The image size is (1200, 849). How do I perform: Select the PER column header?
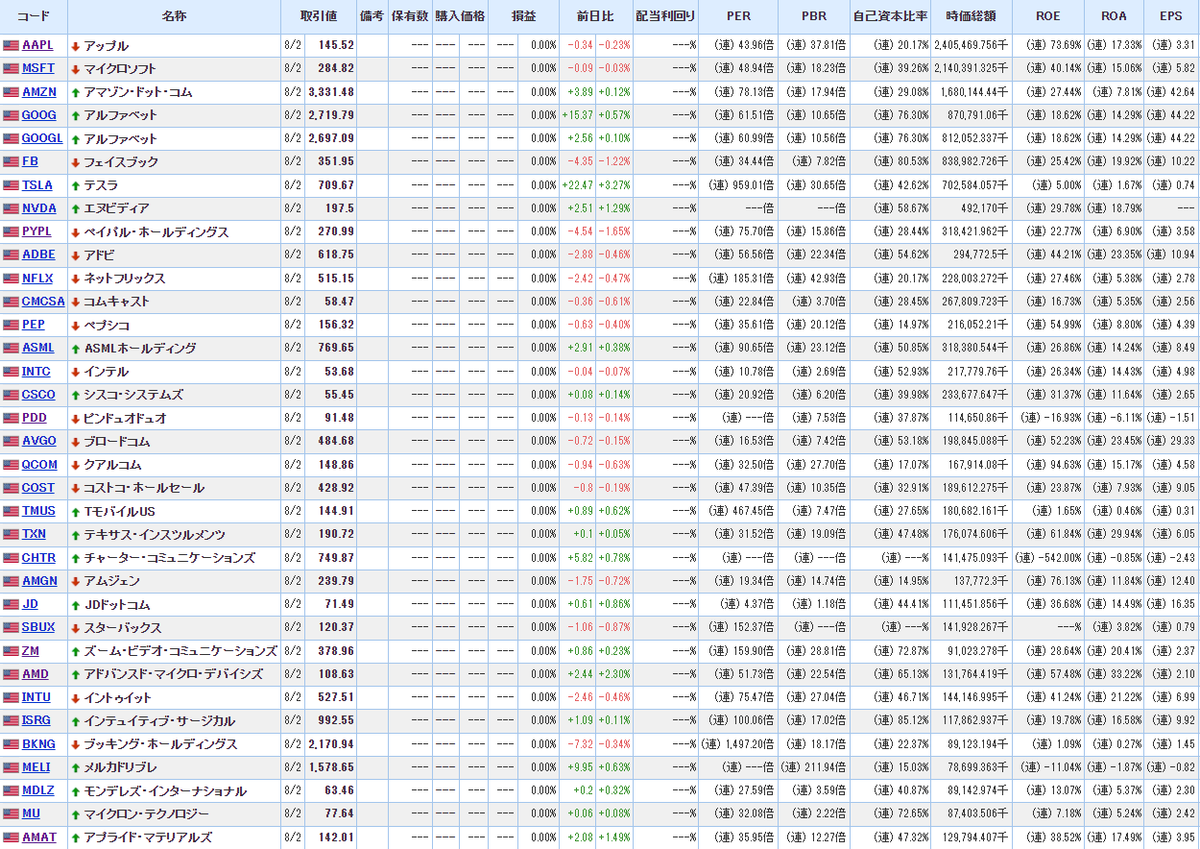[738, 17]
